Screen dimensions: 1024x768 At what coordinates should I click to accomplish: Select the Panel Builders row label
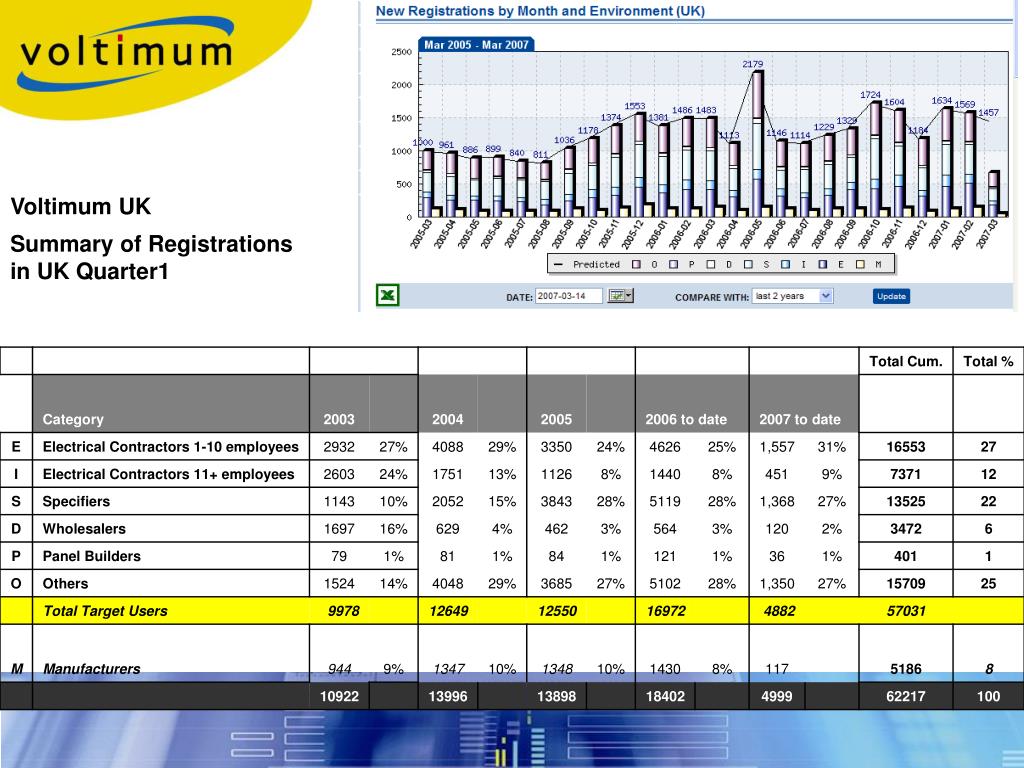[91, 556]
